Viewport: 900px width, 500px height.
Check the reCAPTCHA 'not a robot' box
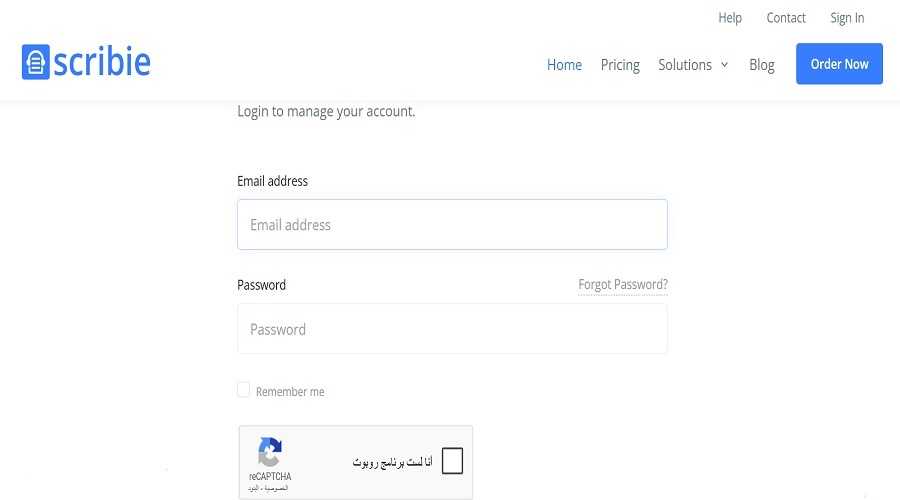click(x=452, y=461)
